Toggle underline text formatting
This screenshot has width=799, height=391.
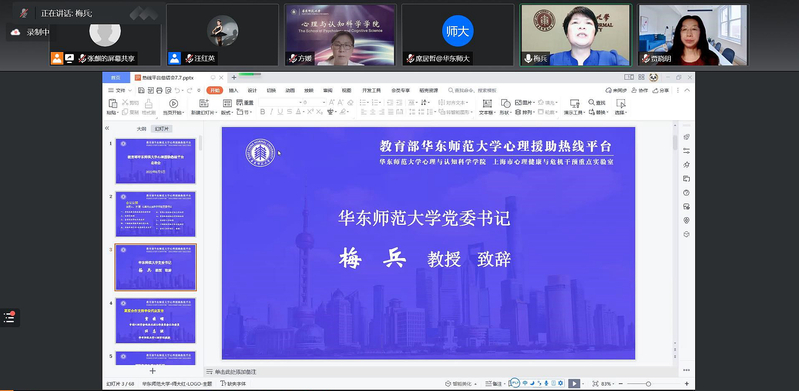[x=280, y=112]
